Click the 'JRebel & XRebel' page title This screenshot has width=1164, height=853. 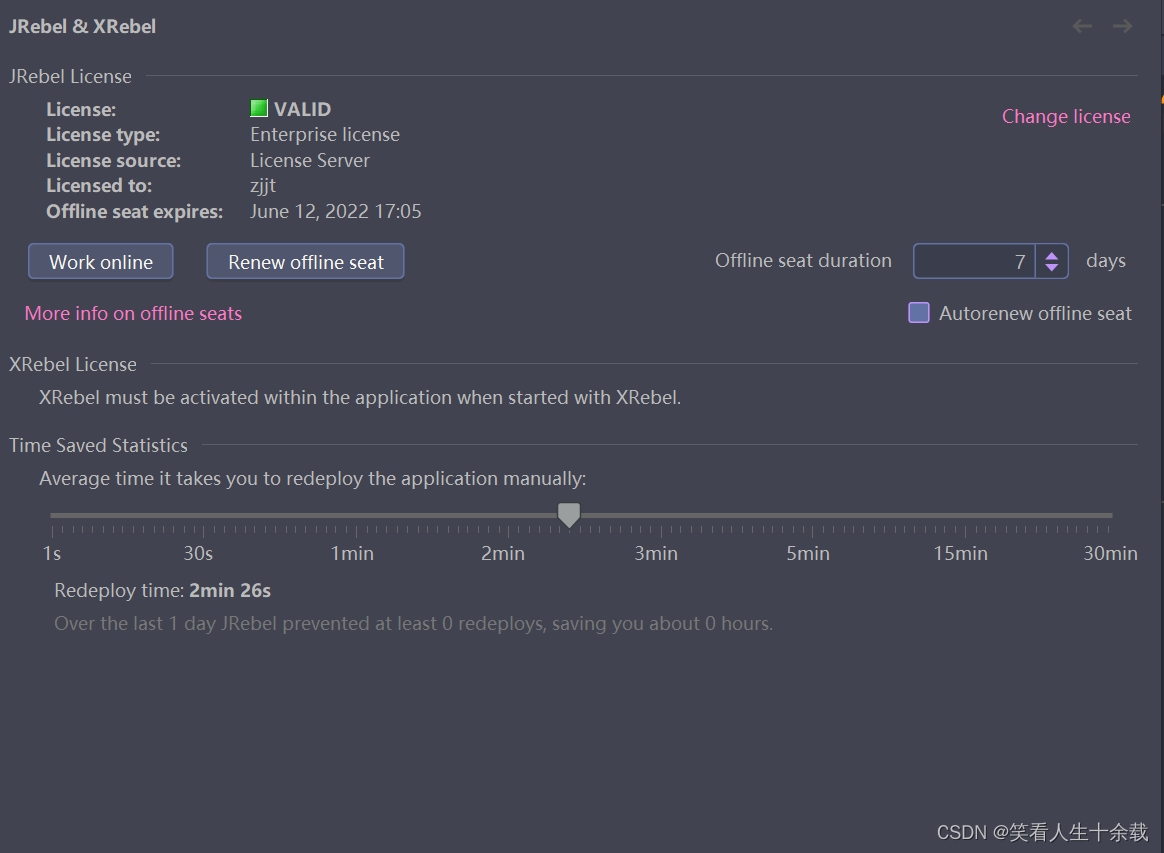[x=82, y=27]
